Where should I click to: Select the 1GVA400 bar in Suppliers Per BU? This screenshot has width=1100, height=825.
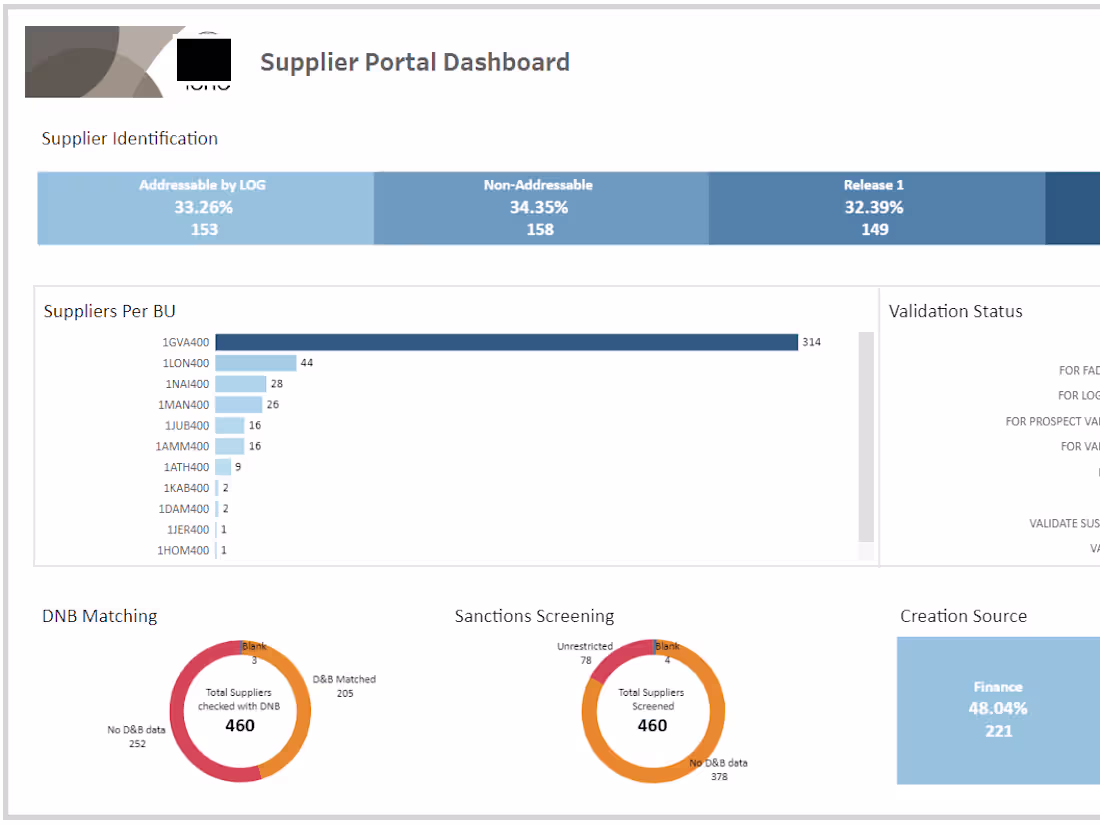coord(506,342)
